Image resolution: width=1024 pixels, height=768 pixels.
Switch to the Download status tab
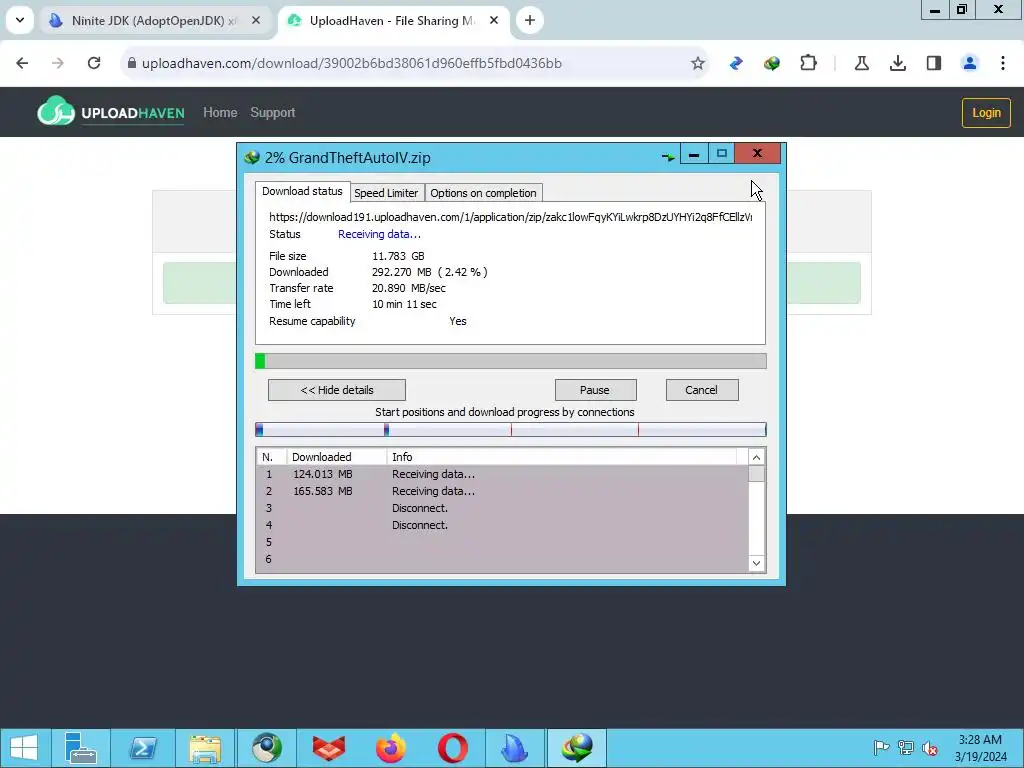pyautogui.click(x=302, y=191)
